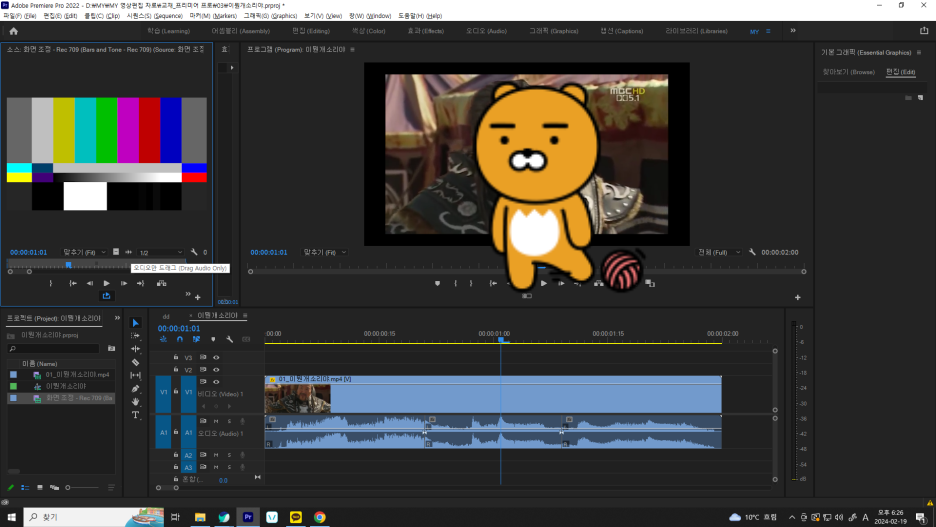The height and width of the screenshot is (527, 936).
Task: Open Program monitor panel menu
Action: click(352, 50)
